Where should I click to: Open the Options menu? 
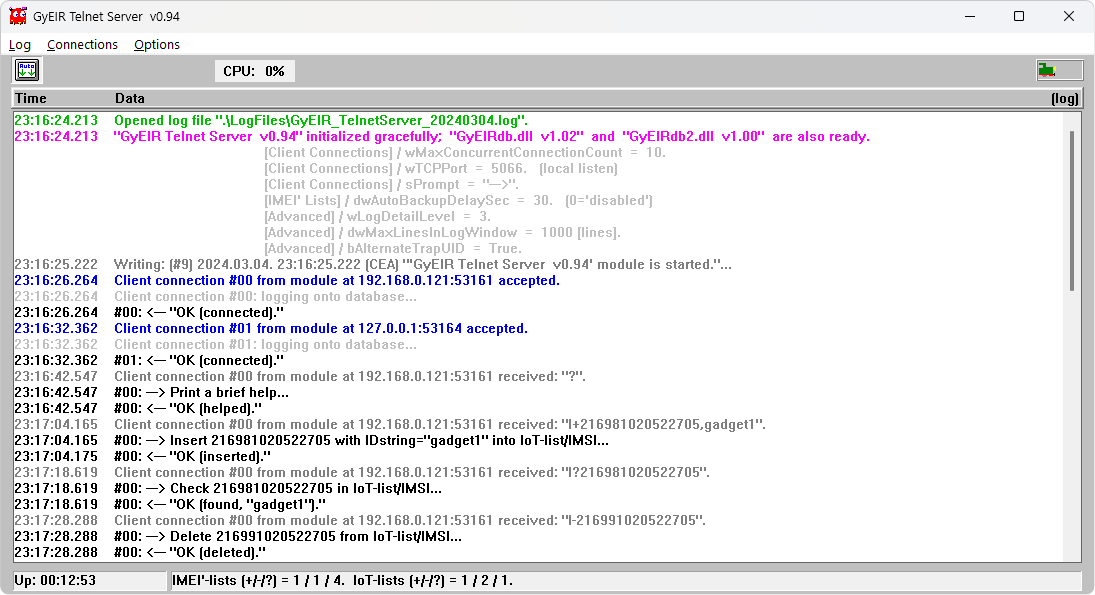click(x=156, y=45)
